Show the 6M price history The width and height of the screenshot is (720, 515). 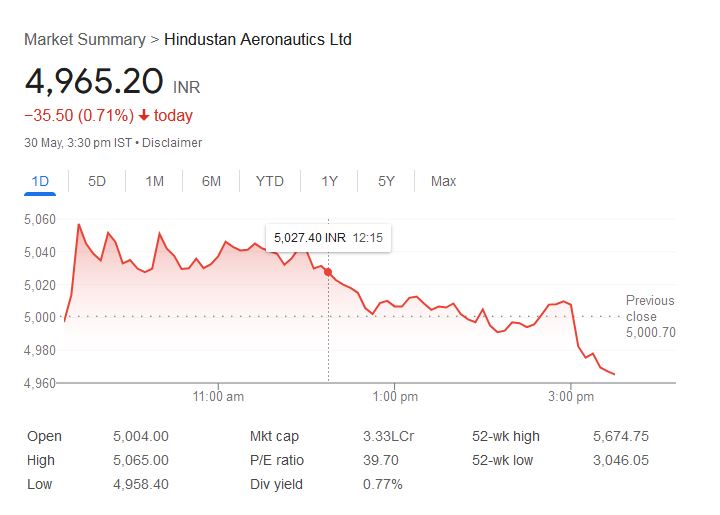(211, 181)
